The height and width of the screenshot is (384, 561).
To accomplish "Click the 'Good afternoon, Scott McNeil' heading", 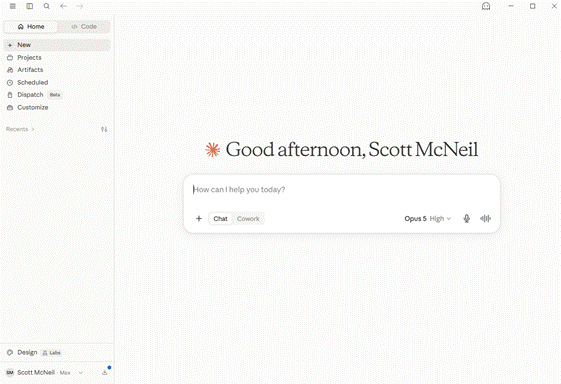I will [x=352, y=150].
